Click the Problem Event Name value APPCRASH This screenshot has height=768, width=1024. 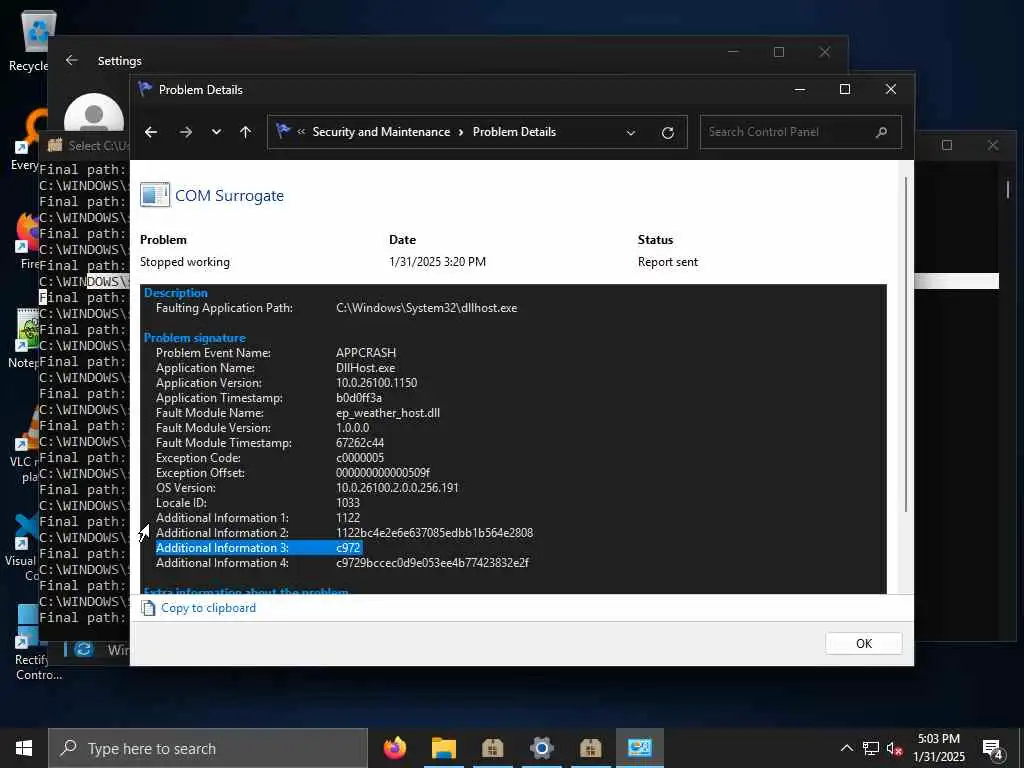[366, 353]
